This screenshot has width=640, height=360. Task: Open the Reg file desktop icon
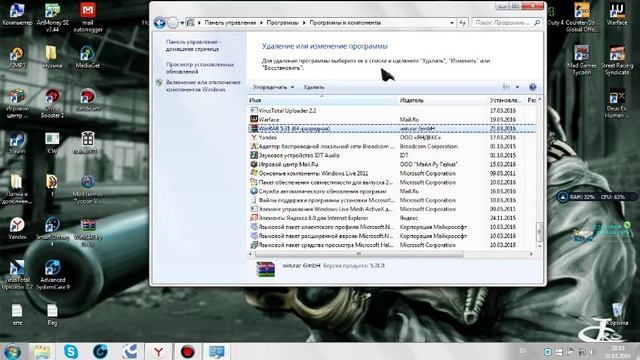pyautogui.click(x=52, y=314)
